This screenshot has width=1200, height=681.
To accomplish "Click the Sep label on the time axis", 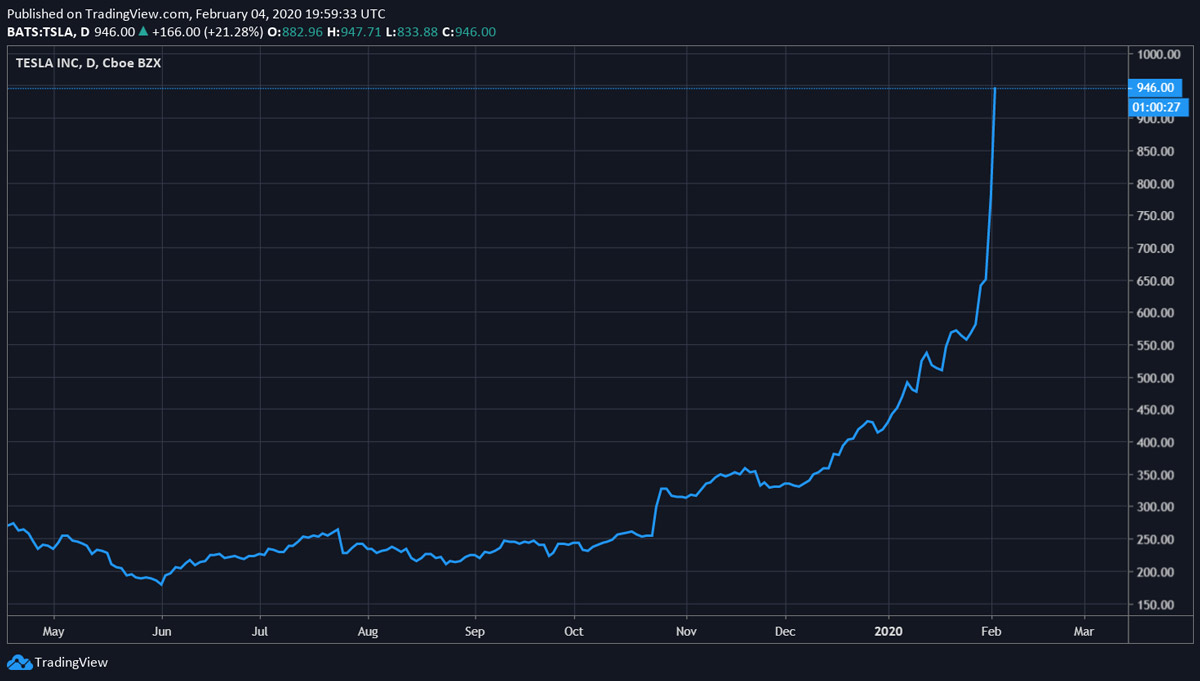I will [x=475, y=632].
